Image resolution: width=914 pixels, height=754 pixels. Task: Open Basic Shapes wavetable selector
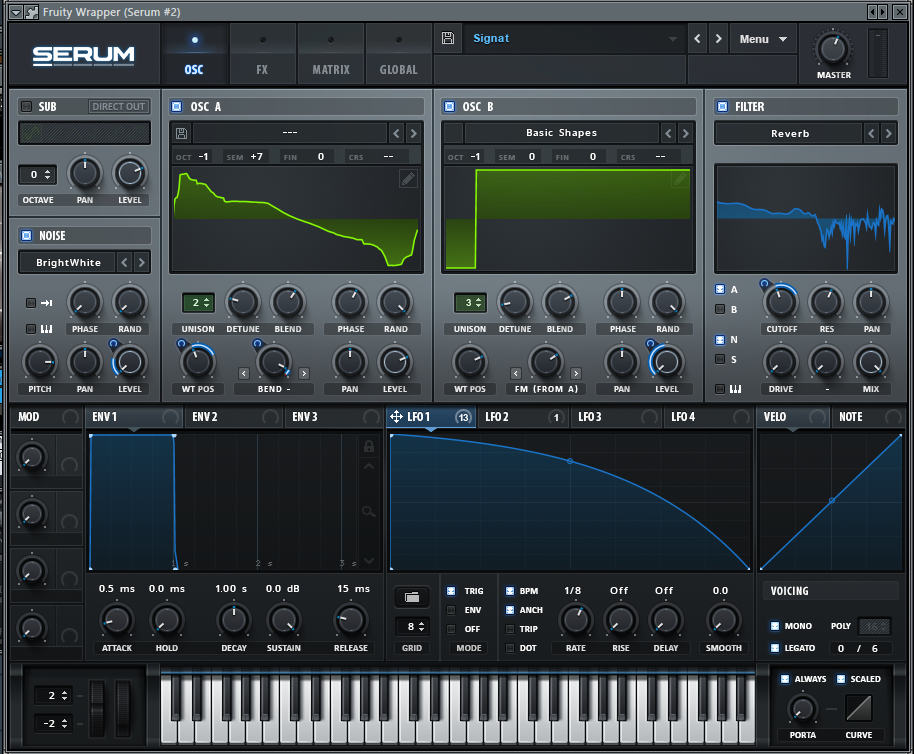(561, 133)
